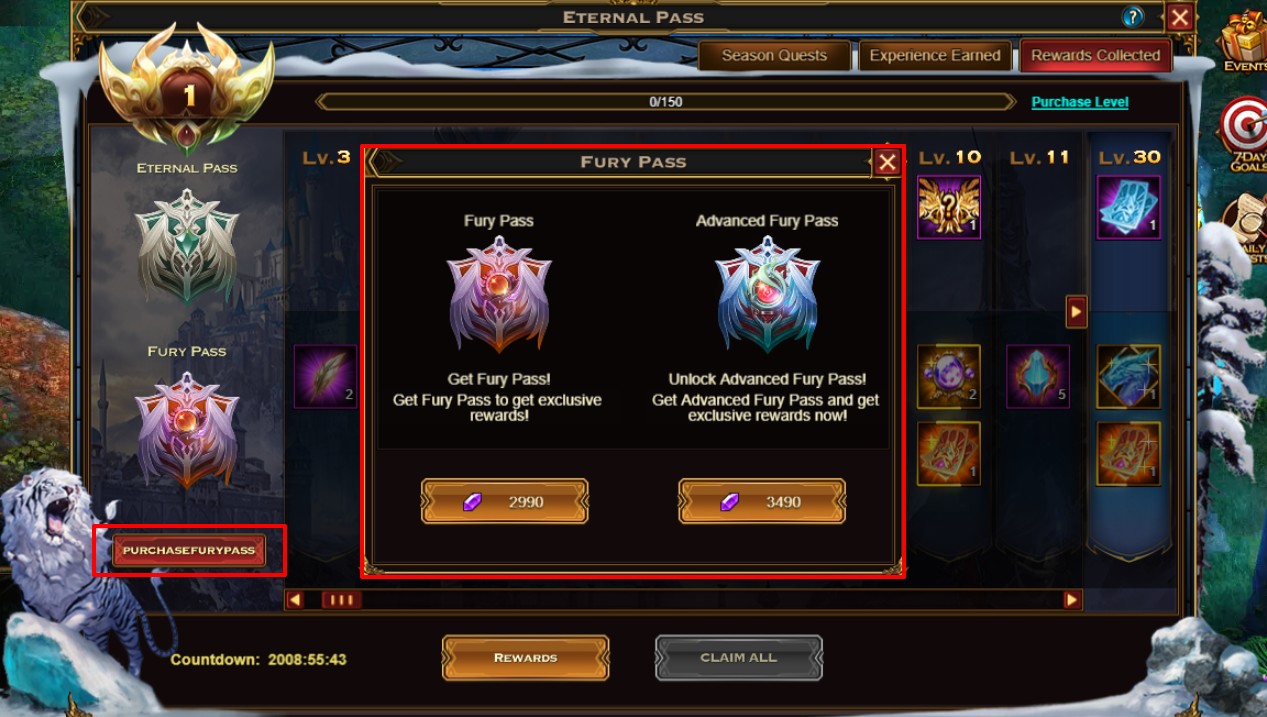Click the PurchaseFuryPass red button
The image size is (1267, 717).
(x=189, y=550)
